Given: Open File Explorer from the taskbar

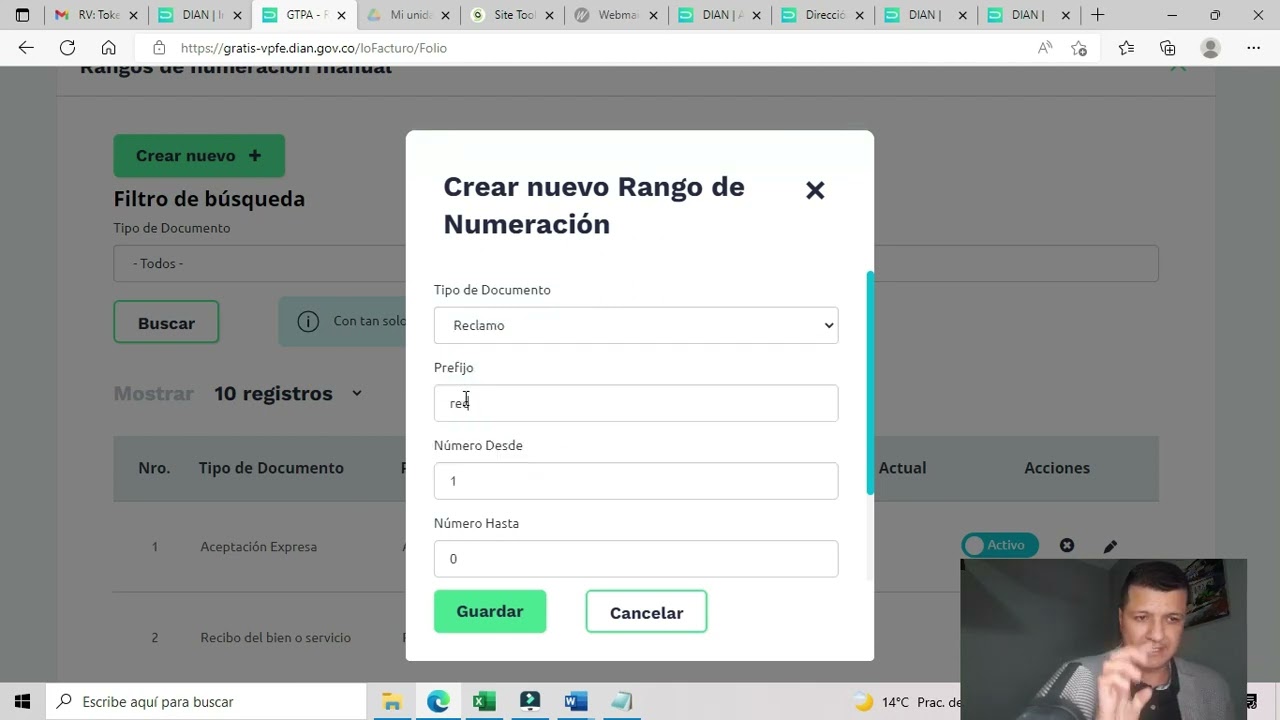Looking at the screenshot, I should [392, 702].
